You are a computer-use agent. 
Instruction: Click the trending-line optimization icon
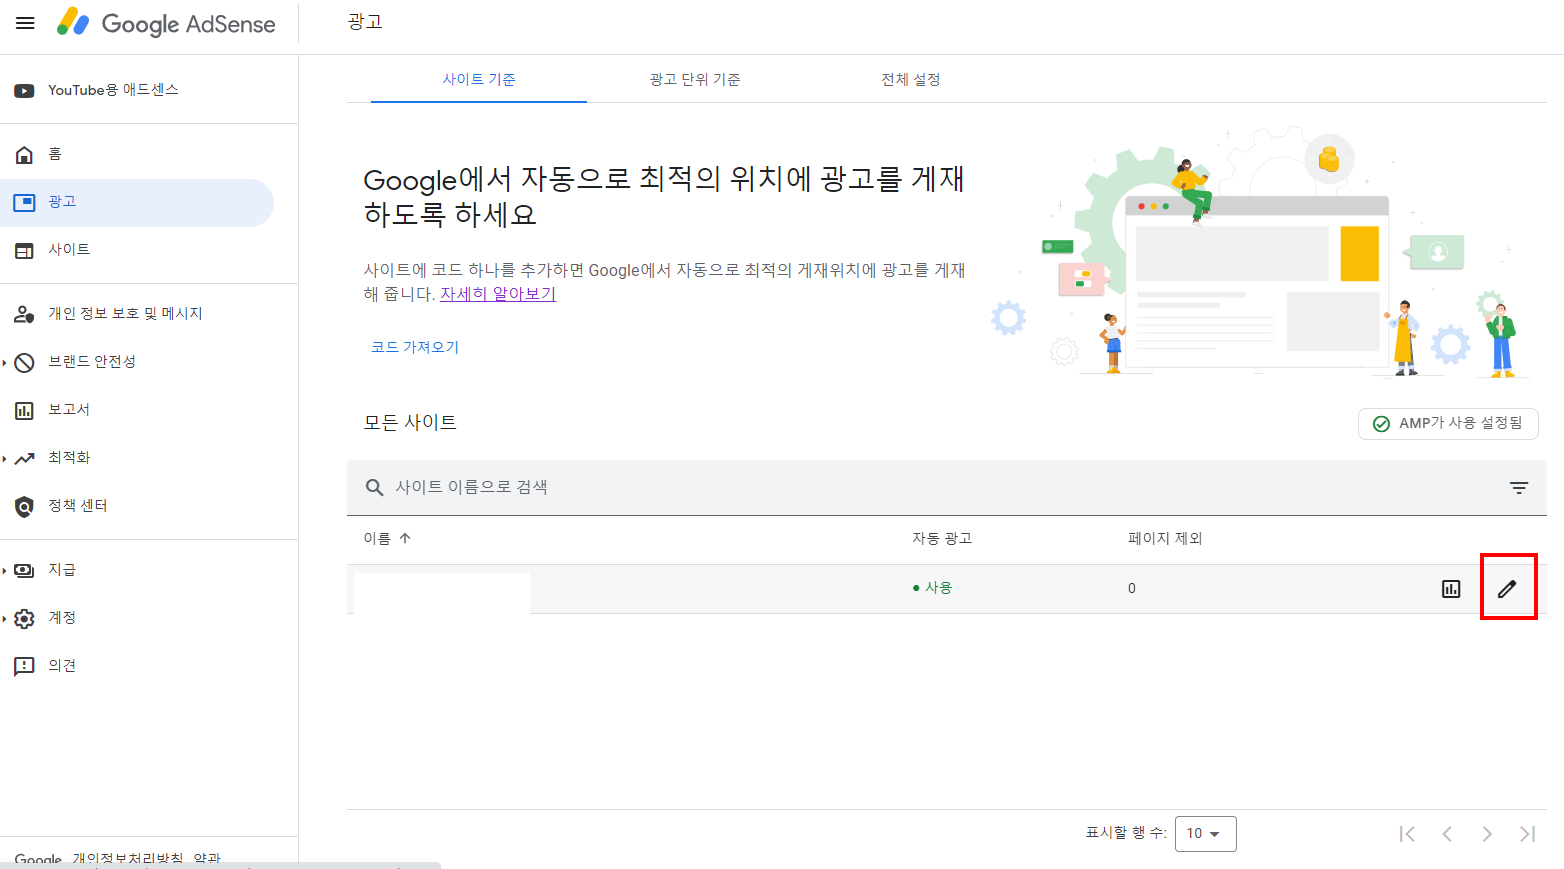pos(24,458)
